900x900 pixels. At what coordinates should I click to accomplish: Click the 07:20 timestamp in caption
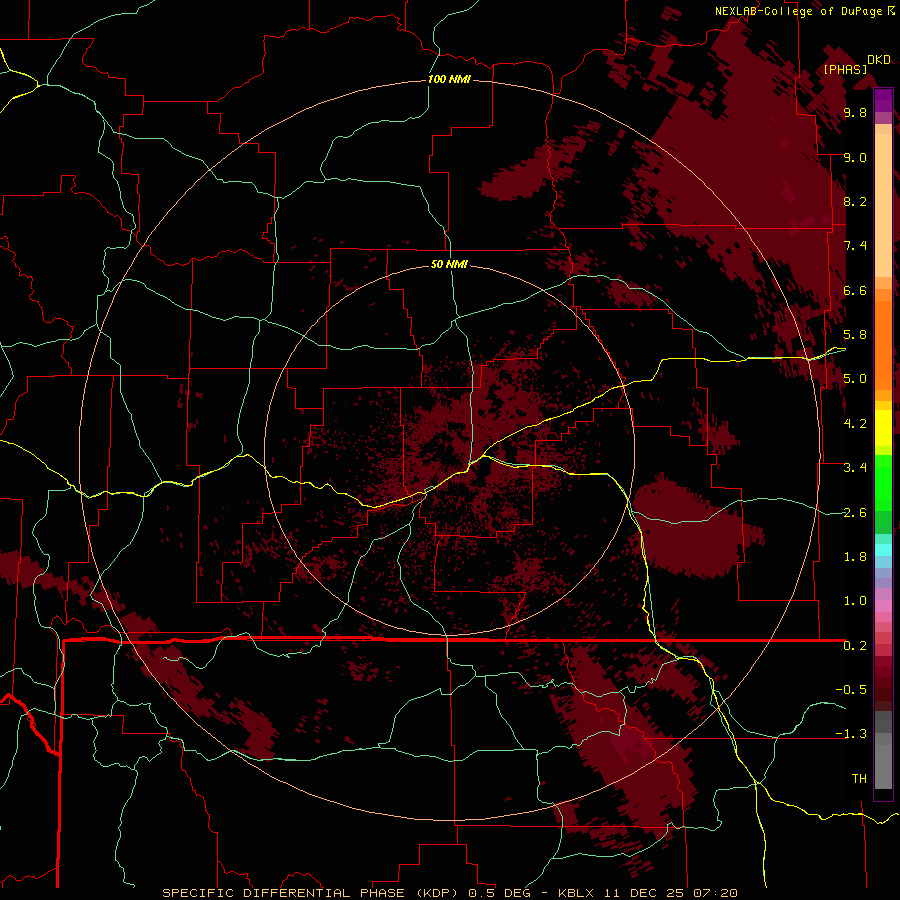point(715,893)
